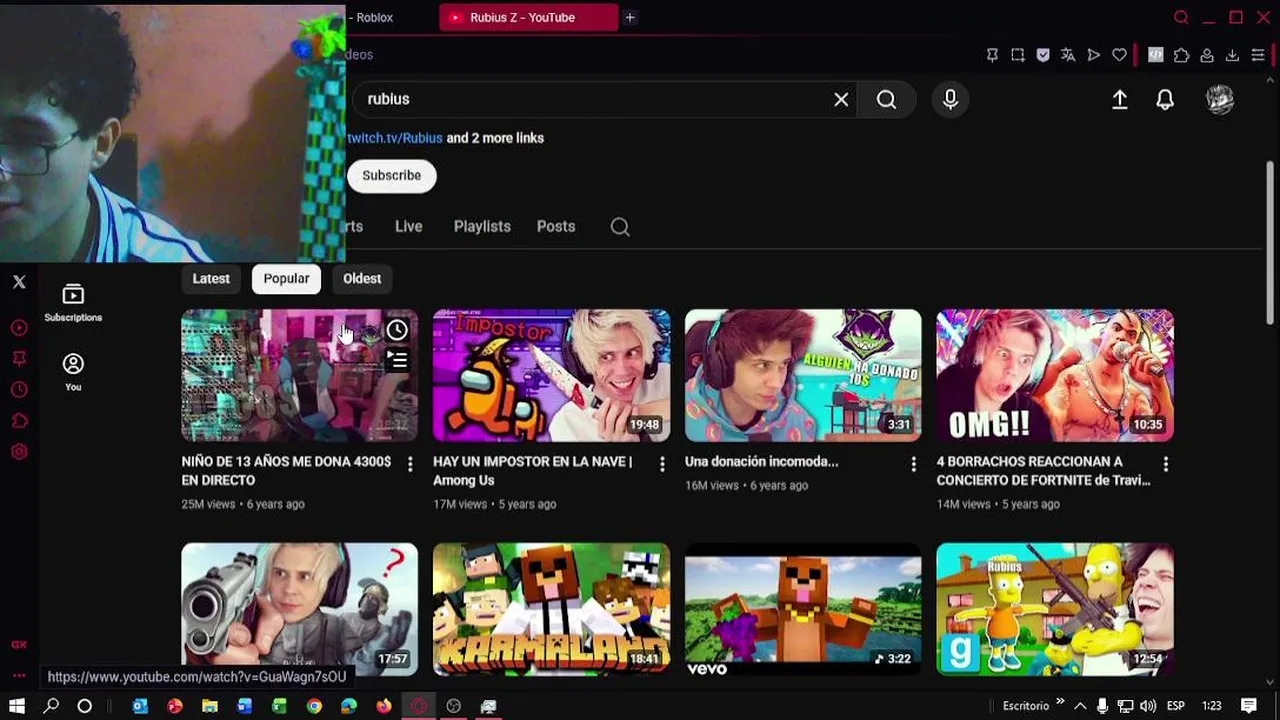
Task: Open the Posts channel tab
Action: point(556,227)
